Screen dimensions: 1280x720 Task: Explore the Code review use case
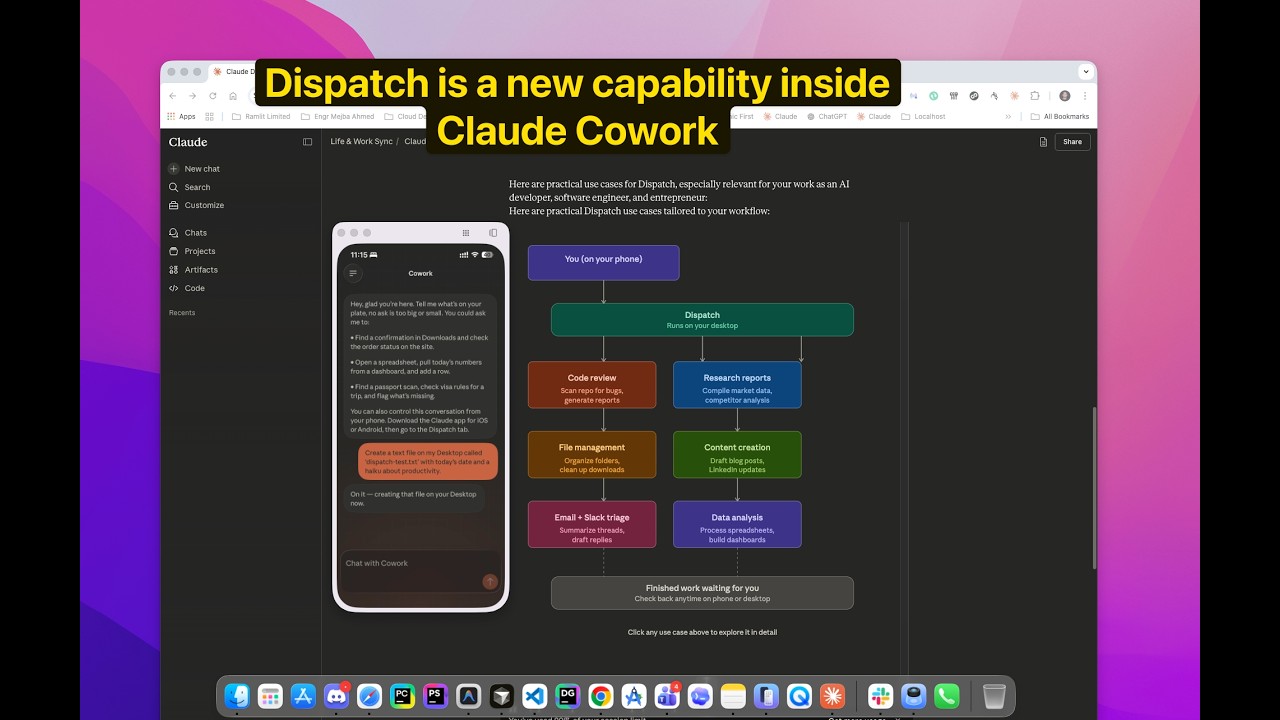[592, 385]
